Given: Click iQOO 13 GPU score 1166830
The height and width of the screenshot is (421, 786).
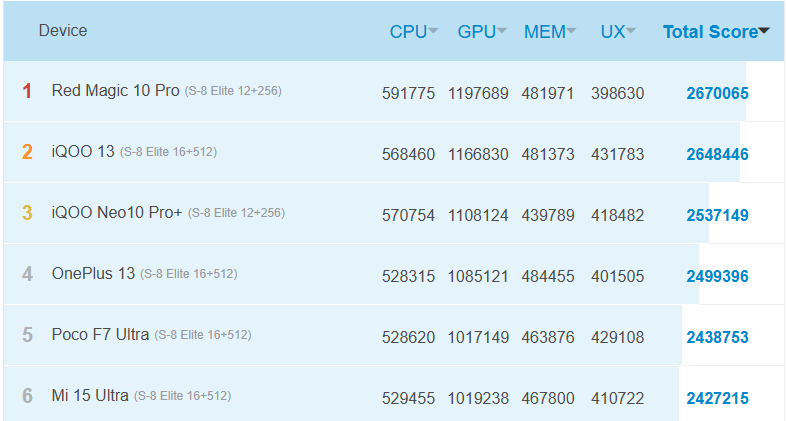Looking at the screenshot, I should click(x=478, y=154).
